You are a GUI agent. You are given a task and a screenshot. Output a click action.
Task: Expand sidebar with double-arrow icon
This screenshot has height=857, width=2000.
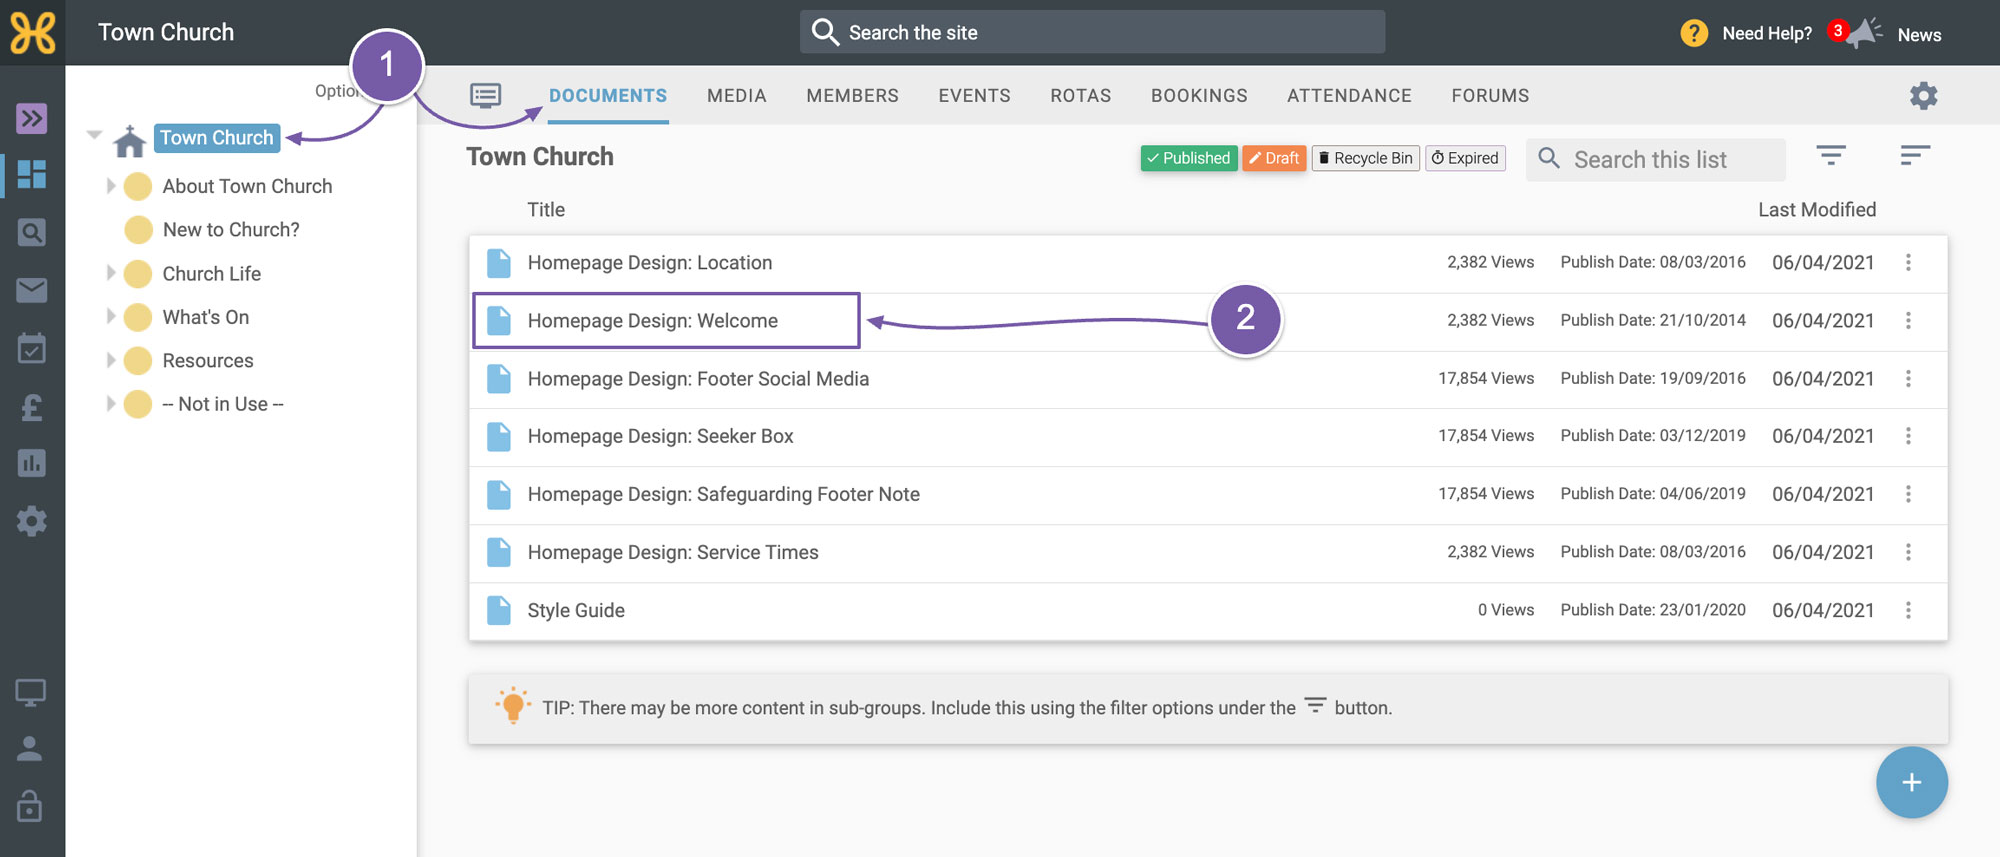pyautogui.click(x=31, y=118)
